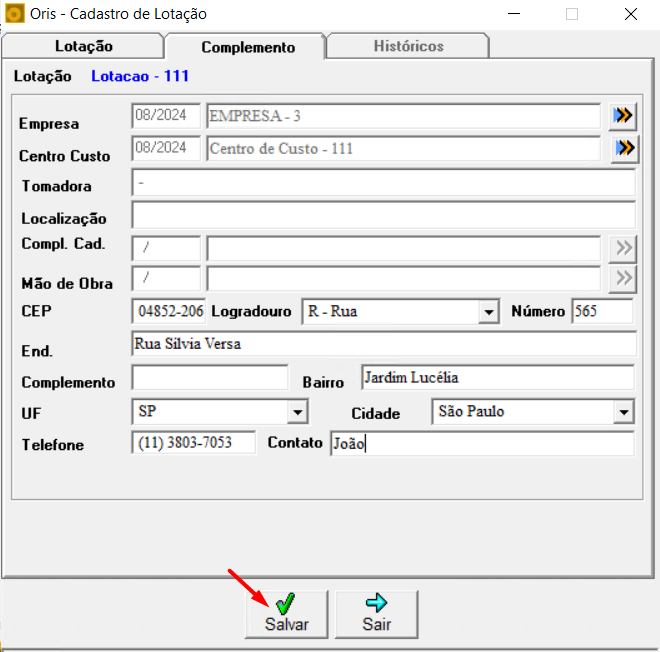
Task: Click the Número field showing 565
Action: point(601,311)
